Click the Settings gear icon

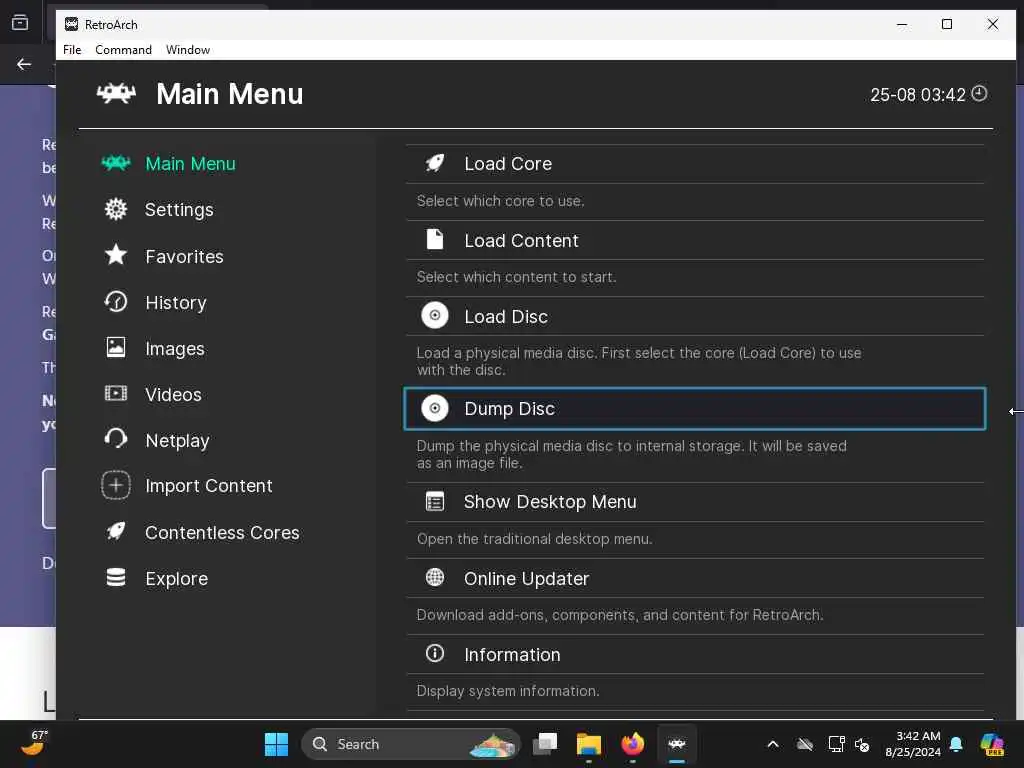(x=116, y=209)
